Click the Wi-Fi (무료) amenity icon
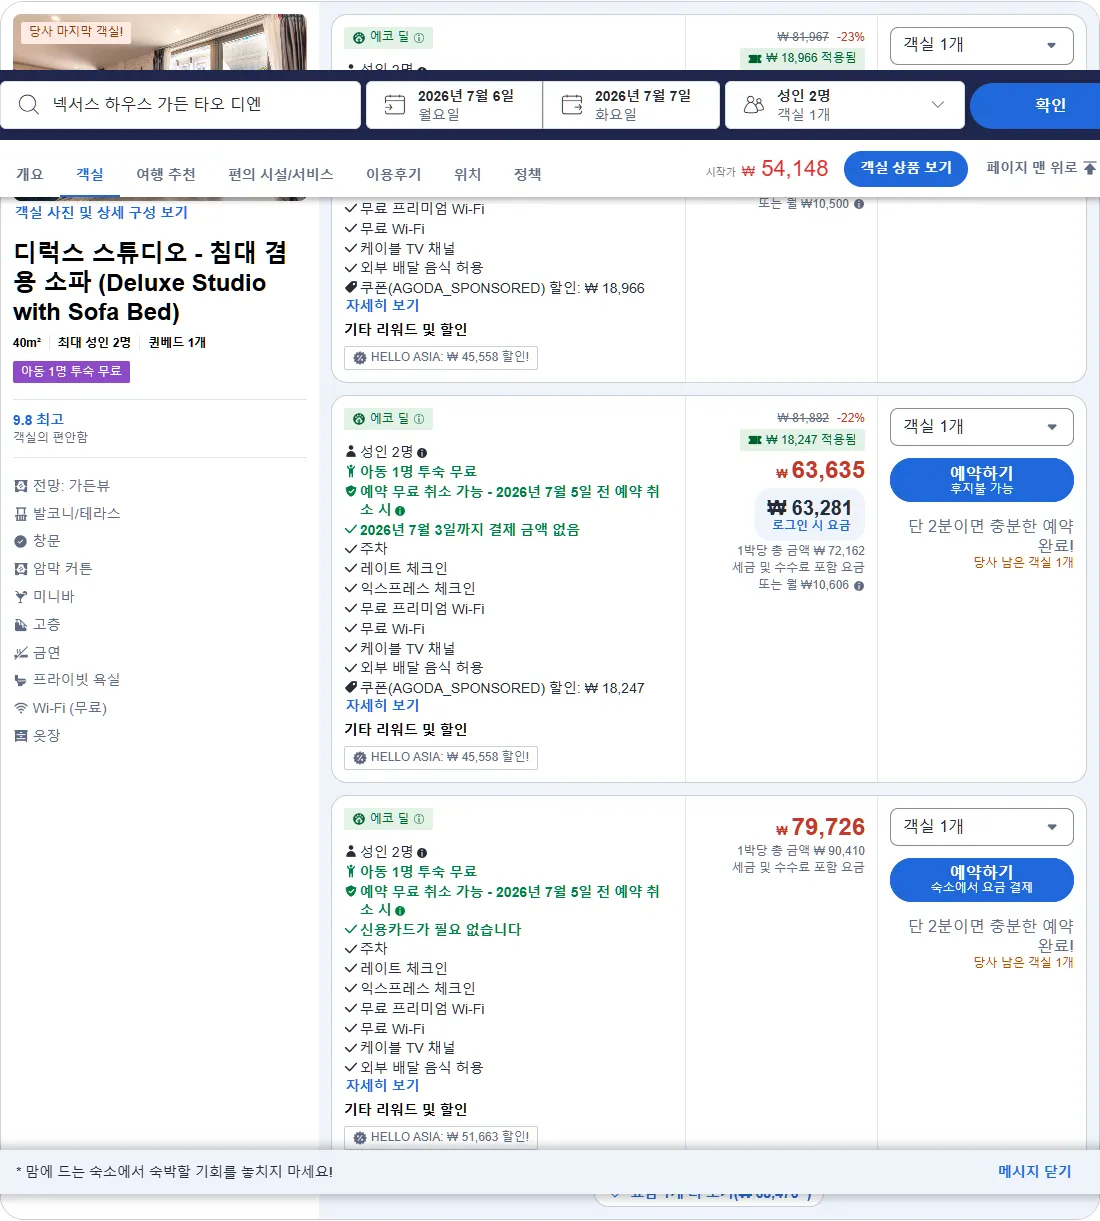Screen dimensions: 1100x1221 coord(21,707)
